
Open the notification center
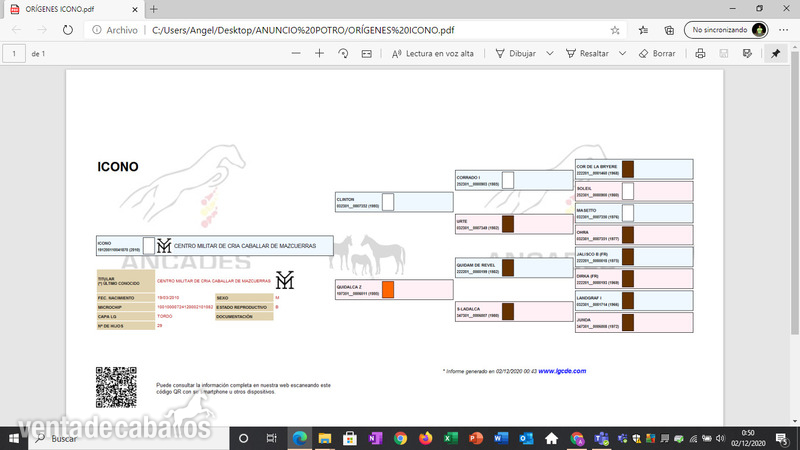click(782, 438)
